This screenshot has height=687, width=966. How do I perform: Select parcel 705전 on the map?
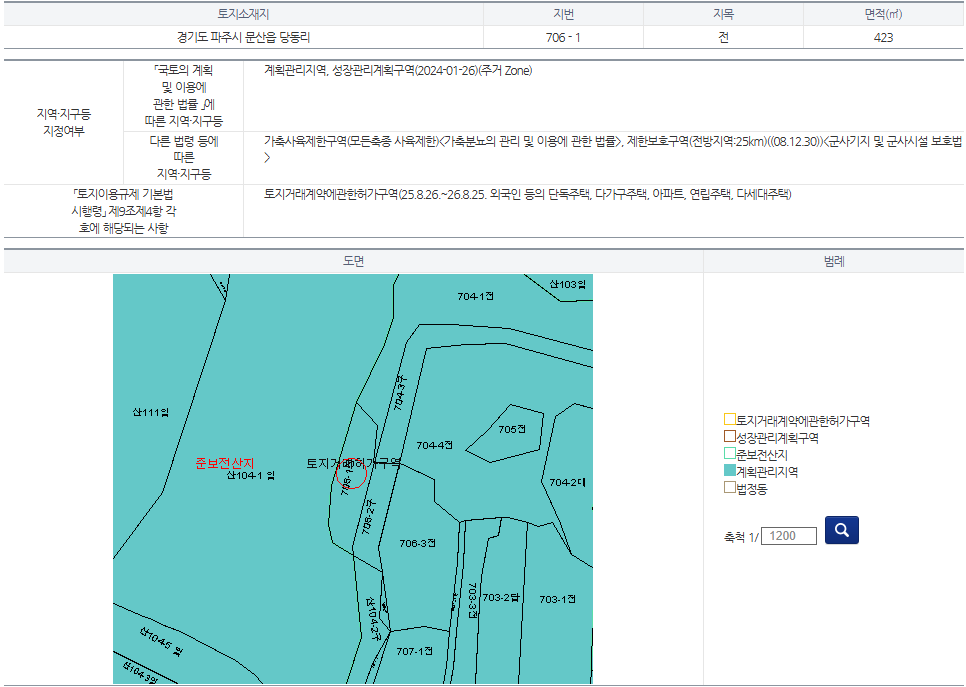coord(511,429)
